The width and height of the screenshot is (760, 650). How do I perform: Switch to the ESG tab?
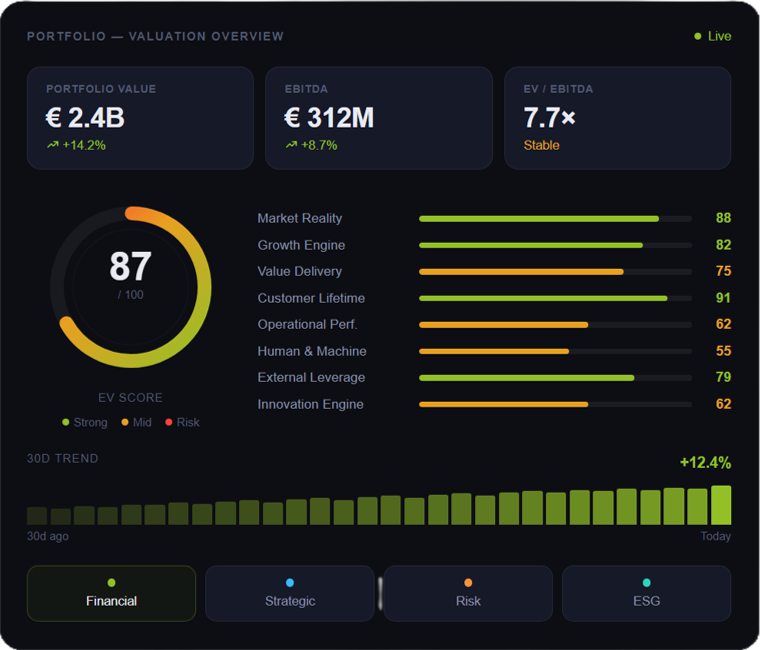(647, 593)
